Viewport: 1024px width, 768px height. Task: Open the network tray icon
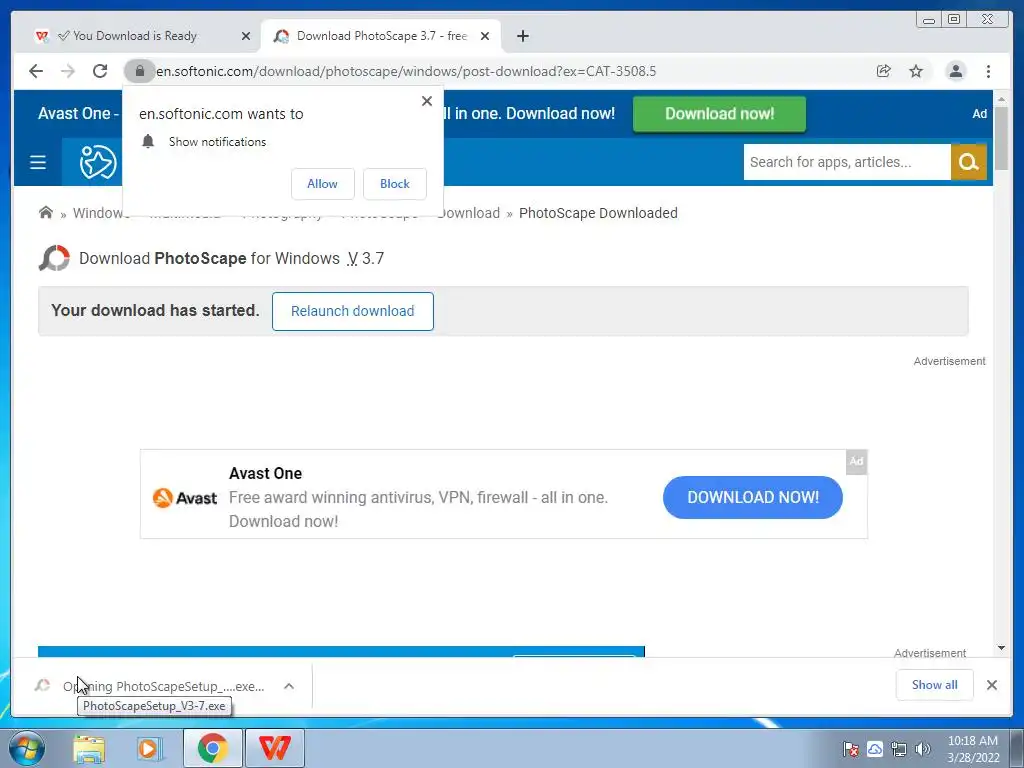(x=899, y=749)
